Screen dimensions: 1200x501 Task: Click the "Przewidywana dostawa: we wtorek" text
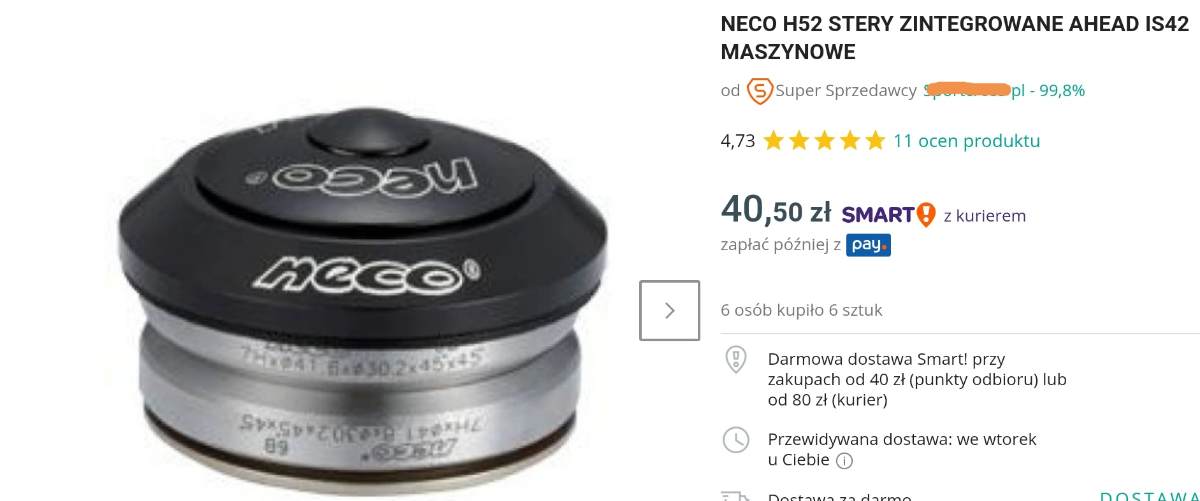point(902,439)
